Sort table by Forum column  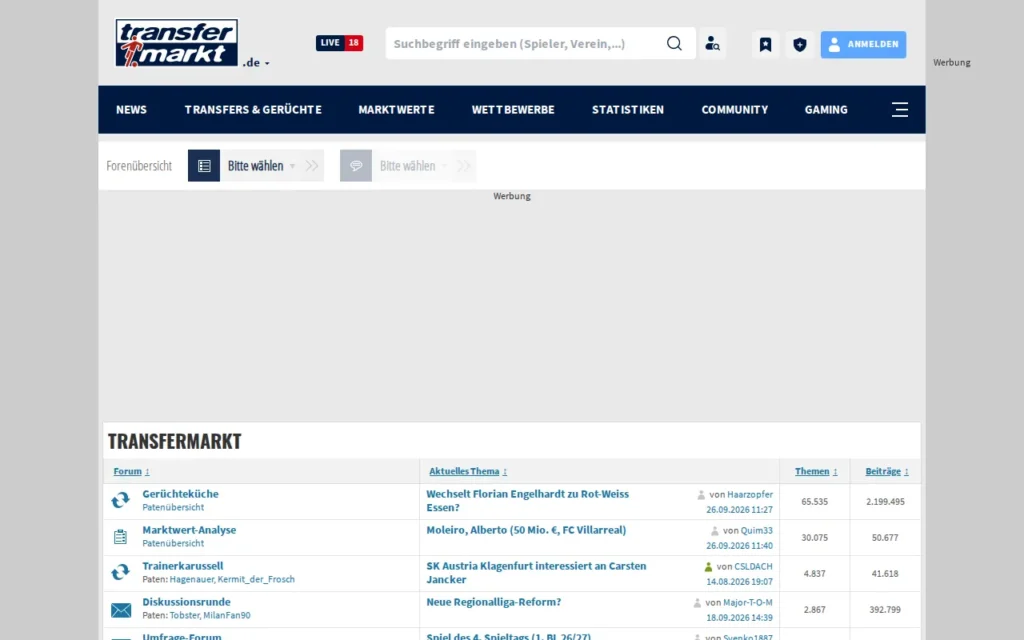[x=131, y=472]
